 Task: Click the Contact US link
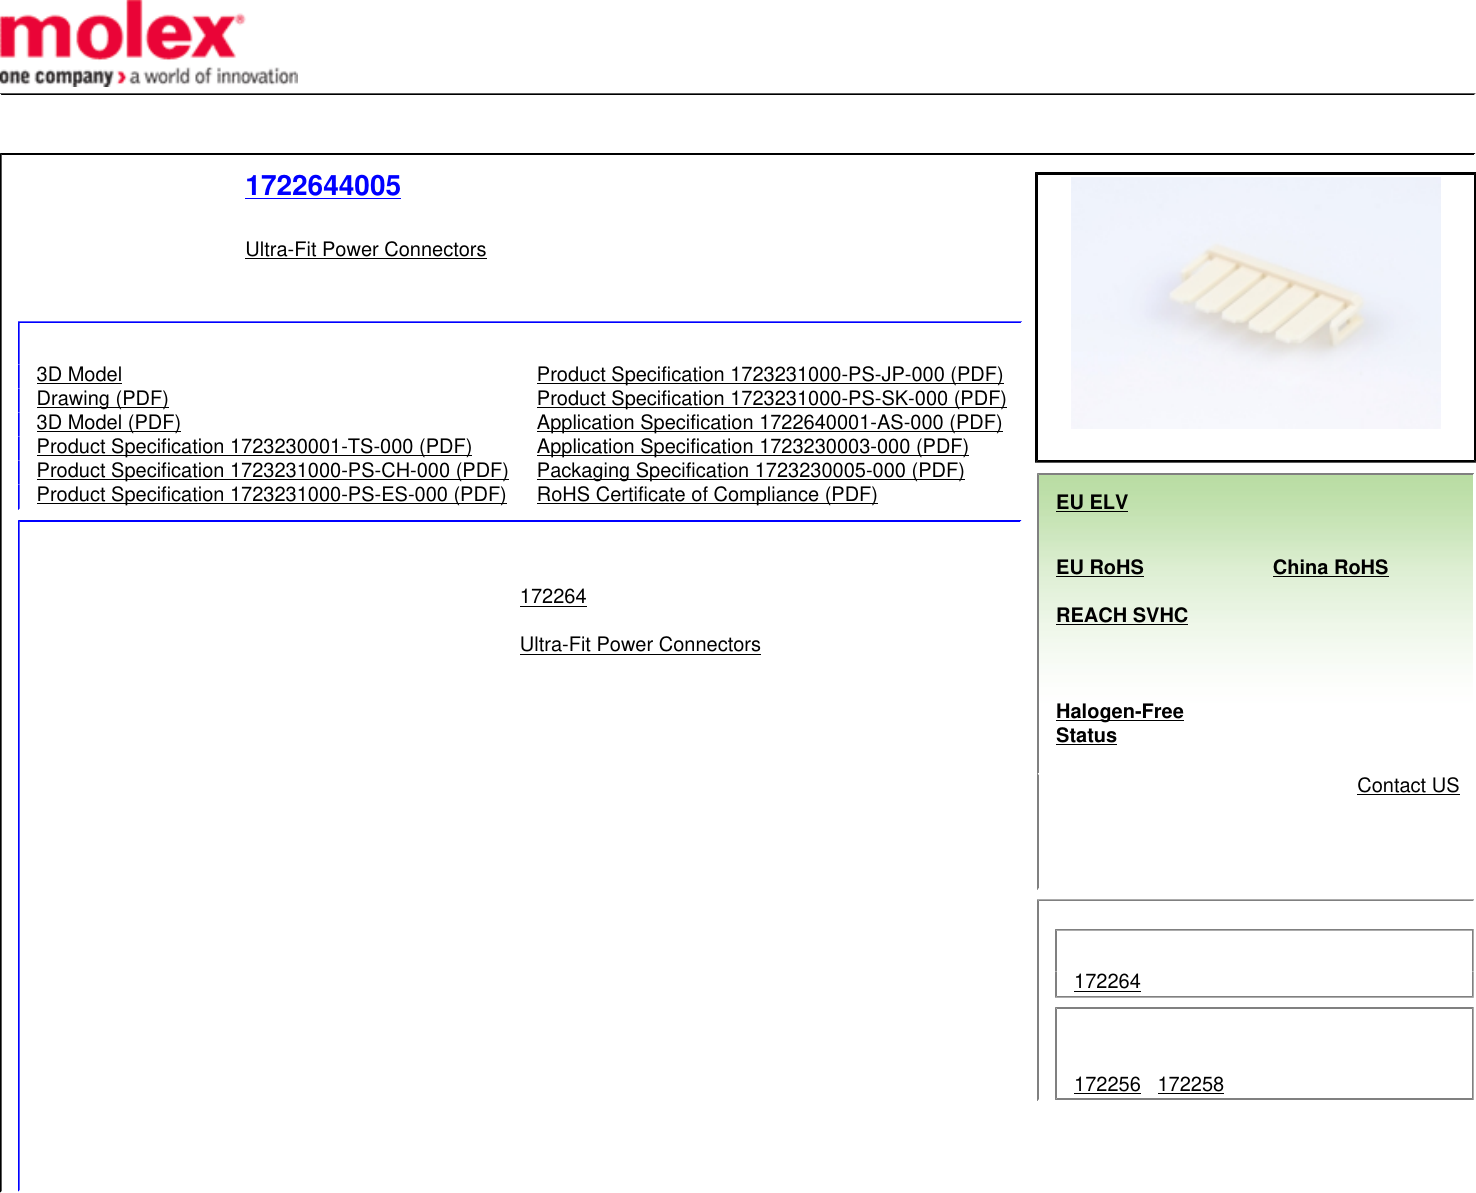pyautogui.click(x=1407, y=785)
